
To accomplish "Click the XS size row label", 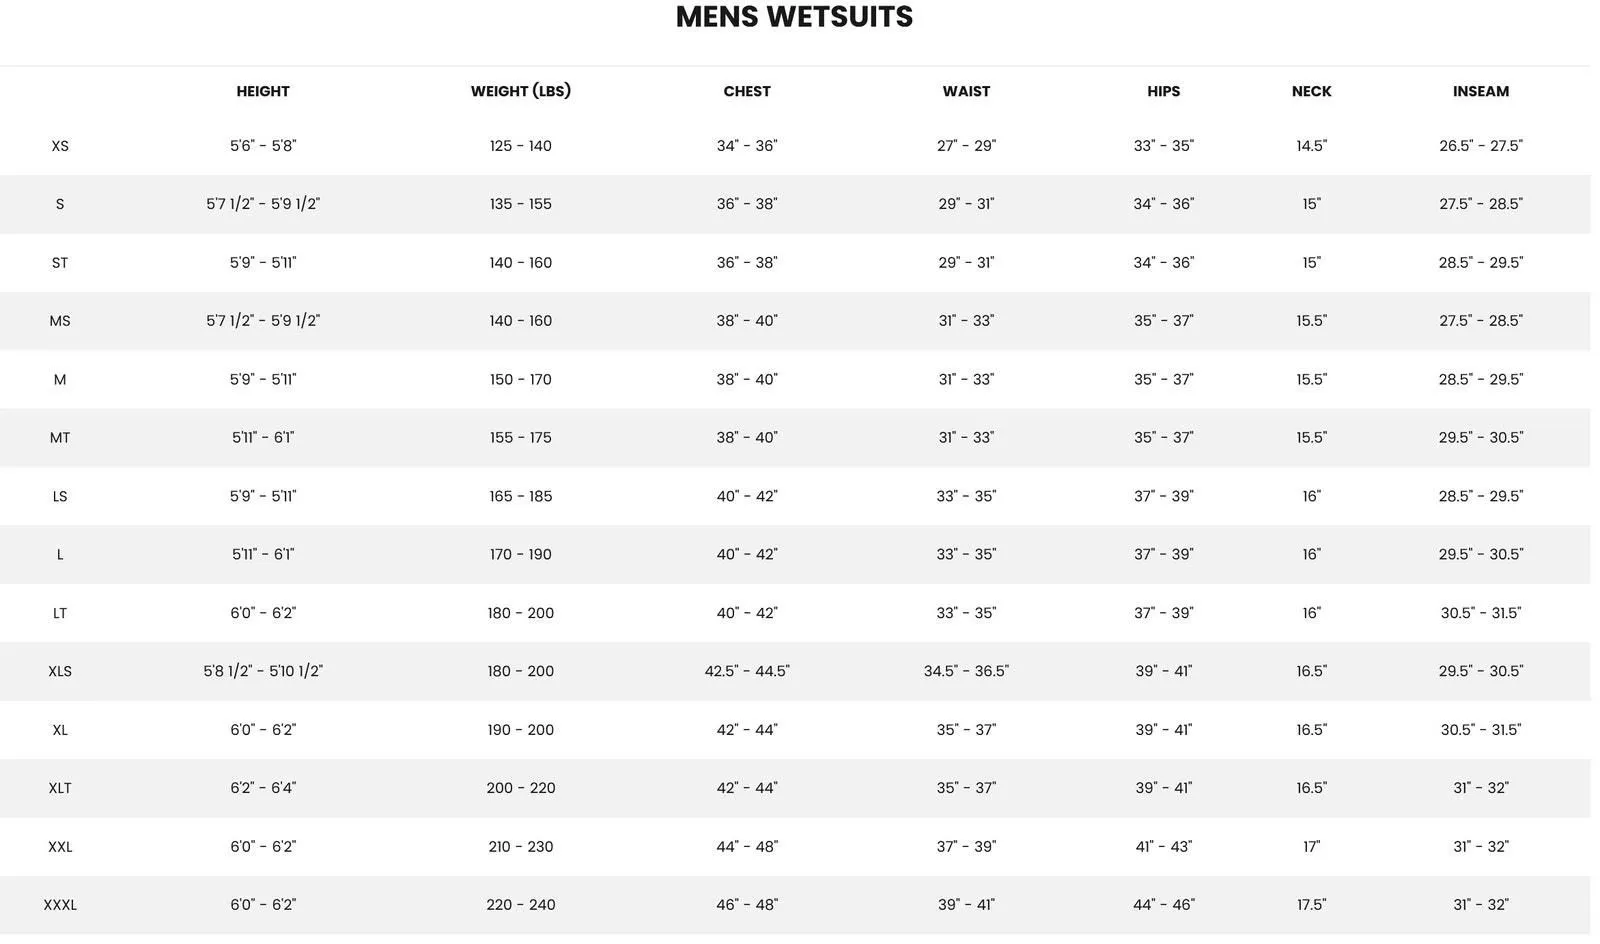I will (60, 146).
